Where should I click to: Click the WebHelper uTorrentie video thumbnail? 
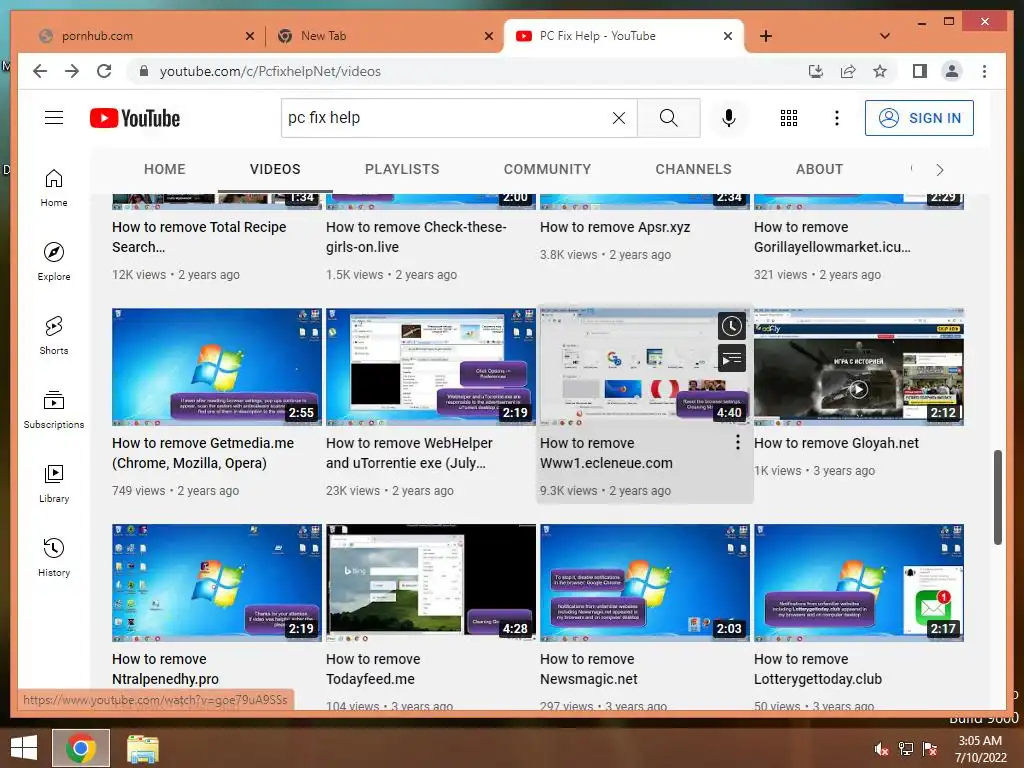coord(430,367)
